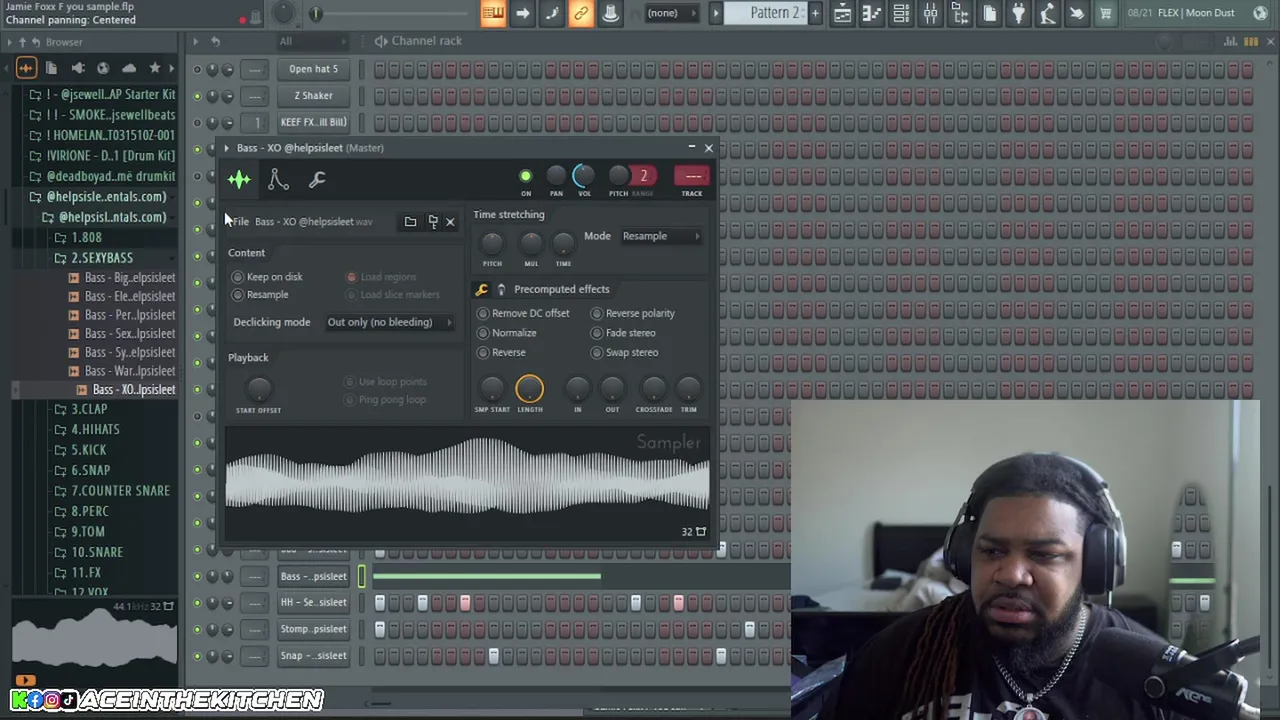
Task: Click the Stomp channel button
Action: [x=313, y=629]
